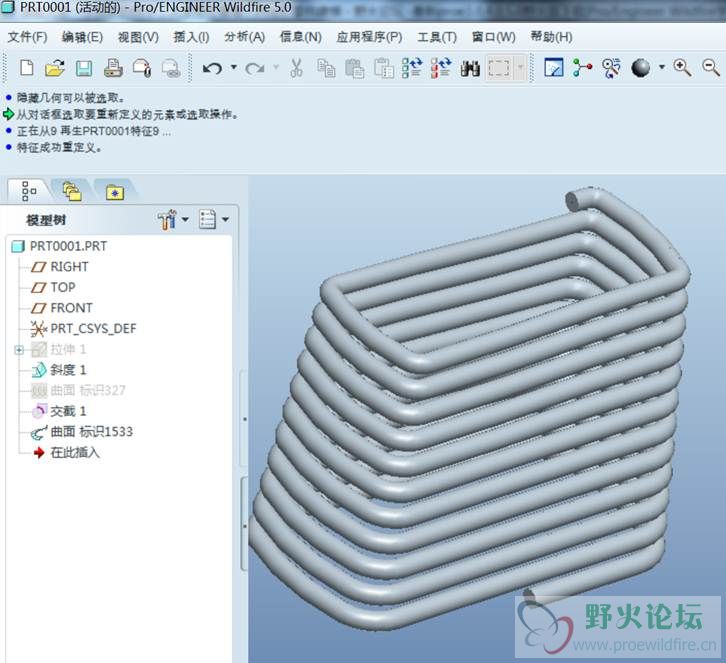
Task: Regenerate the model with the regenerate icon
Action: click(x=412, y=68)
